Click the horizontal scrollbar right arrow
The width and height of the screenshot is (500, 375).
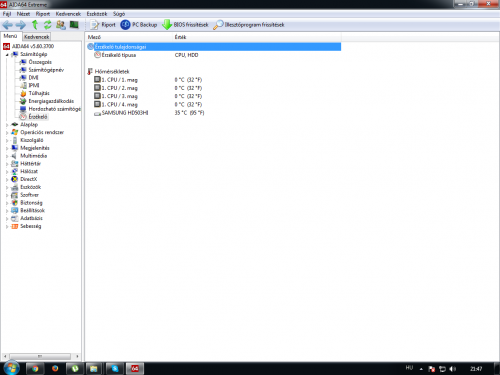point(77,356)
